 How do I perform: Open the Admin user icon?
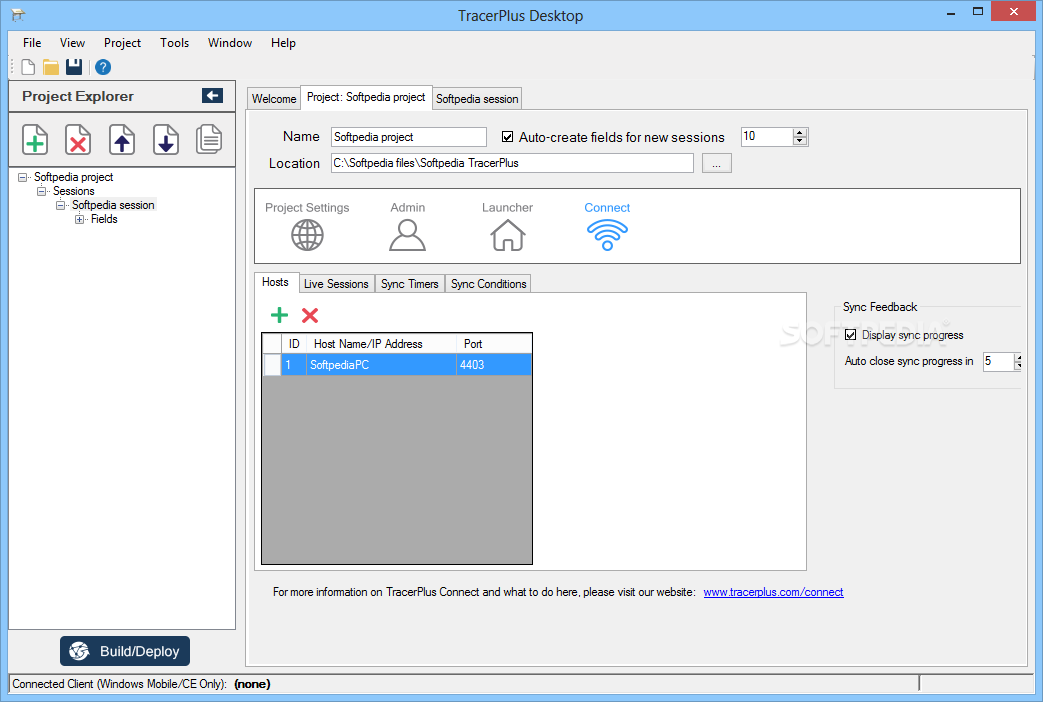tap(407, 235)
